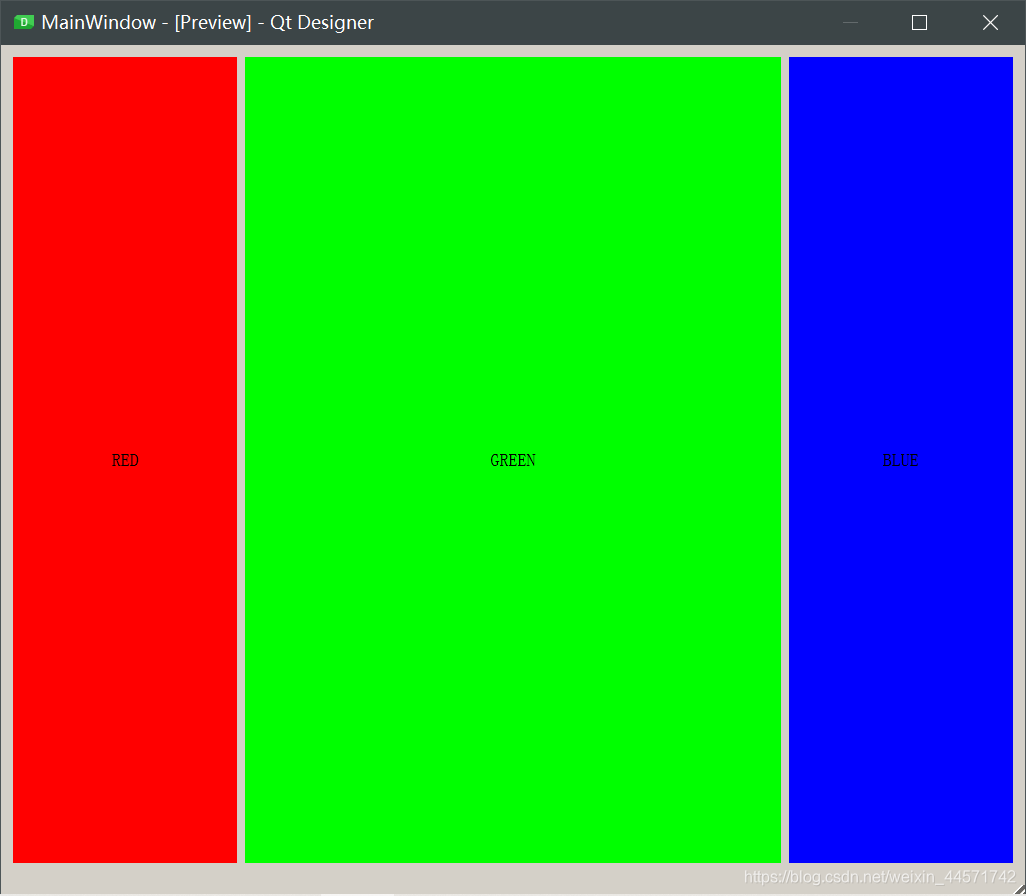1026x896 pixels.
Task: Click the Qt Designer icon in the title bar
Action: click(24, 22)
